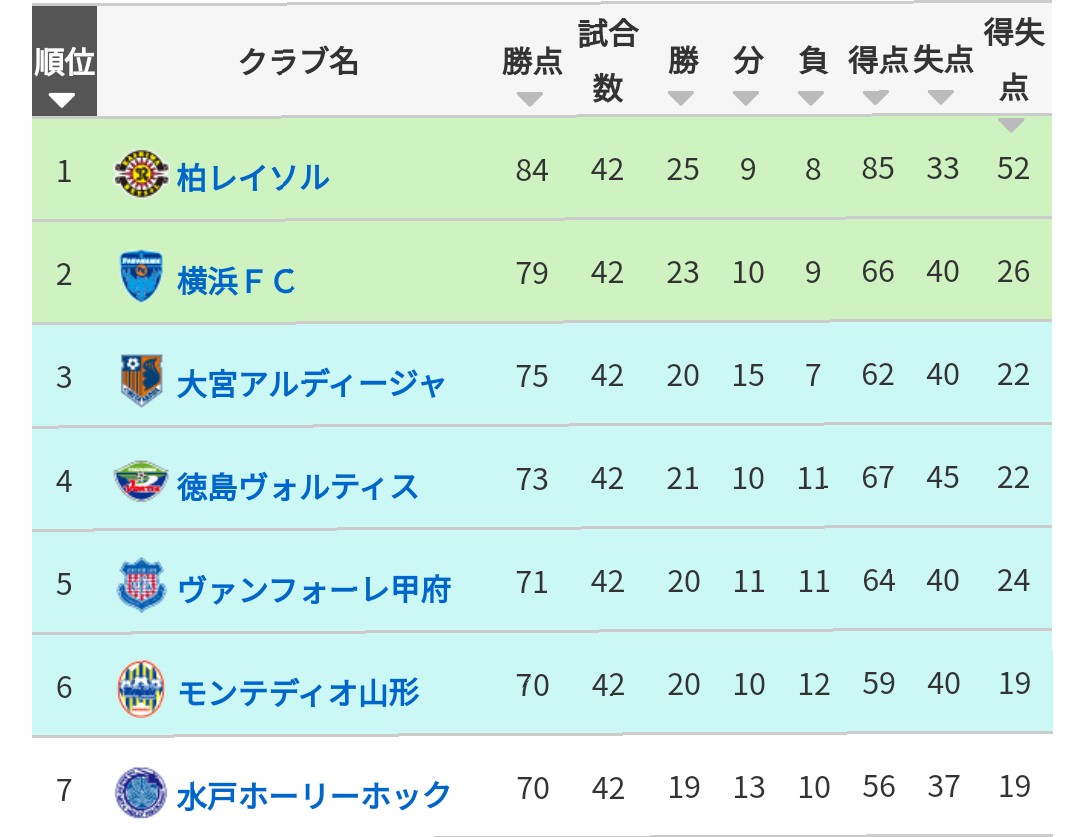Sort table by 順位 rank column
The width and height of the screenshot is (1080, 837).
[x=64, y=61]
